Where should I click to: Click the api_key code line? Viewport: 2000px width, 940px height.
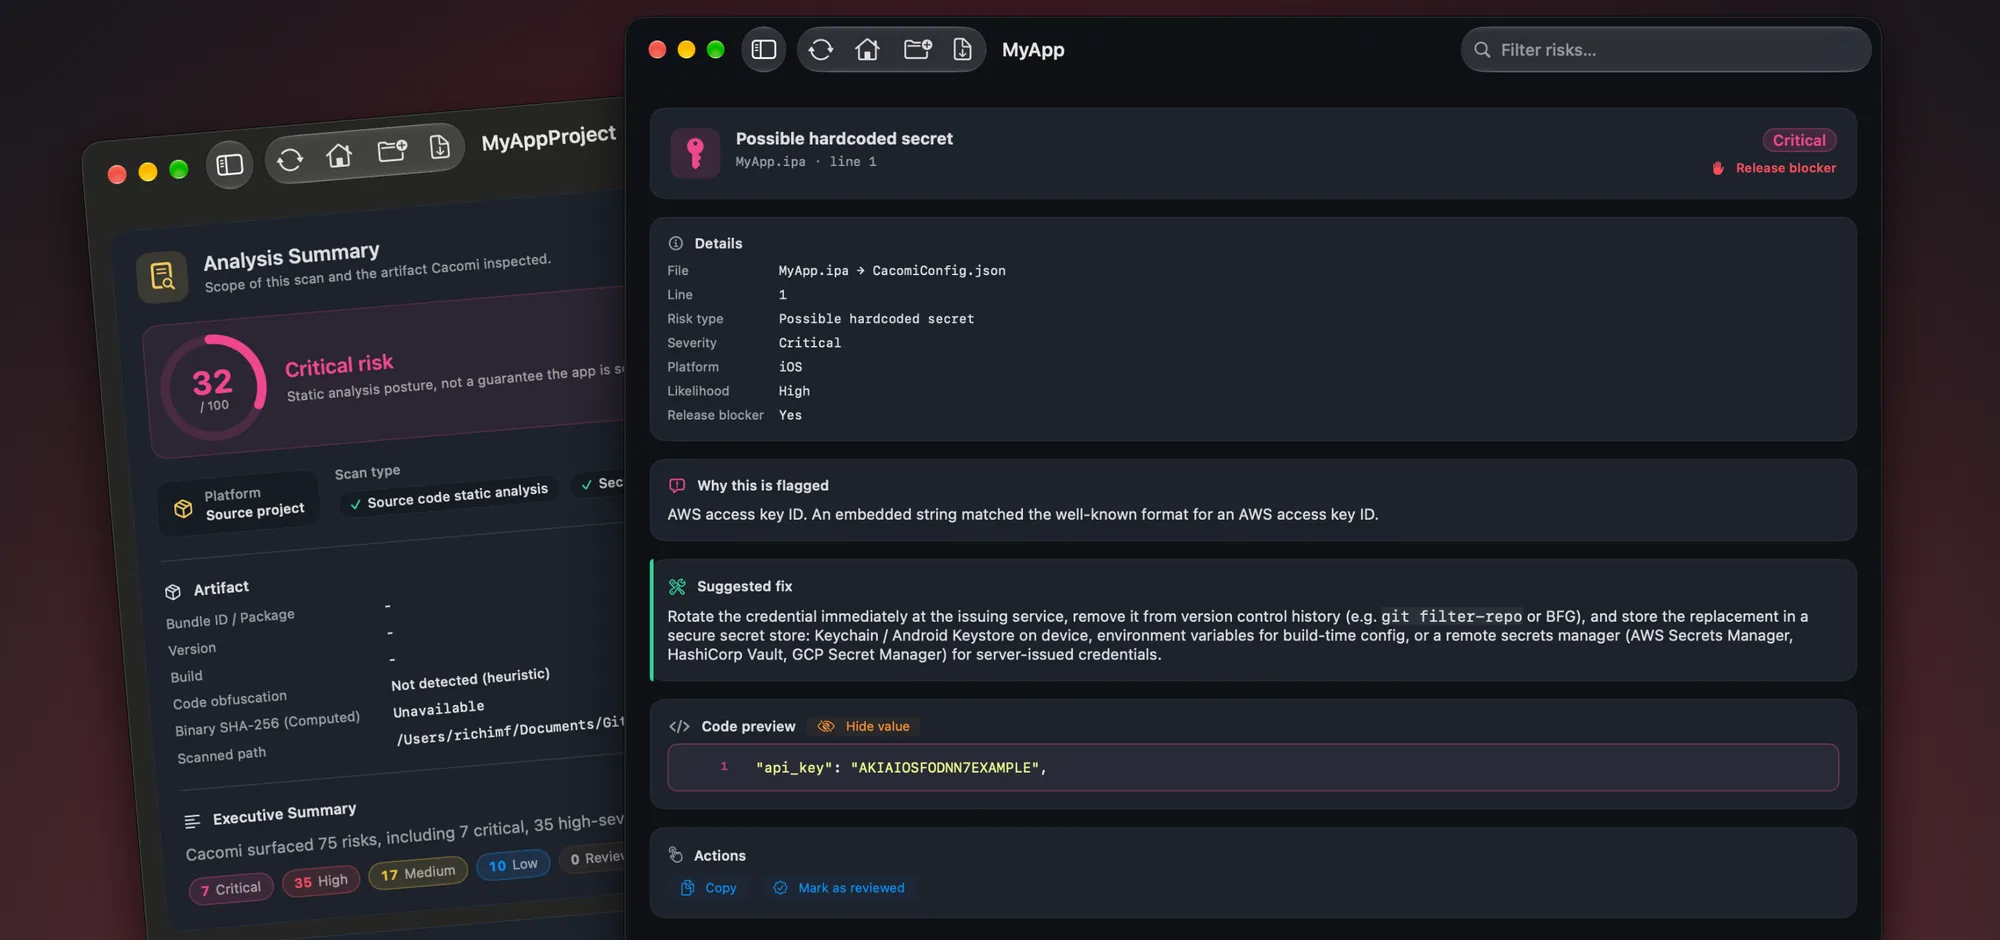coord(1253,767)
